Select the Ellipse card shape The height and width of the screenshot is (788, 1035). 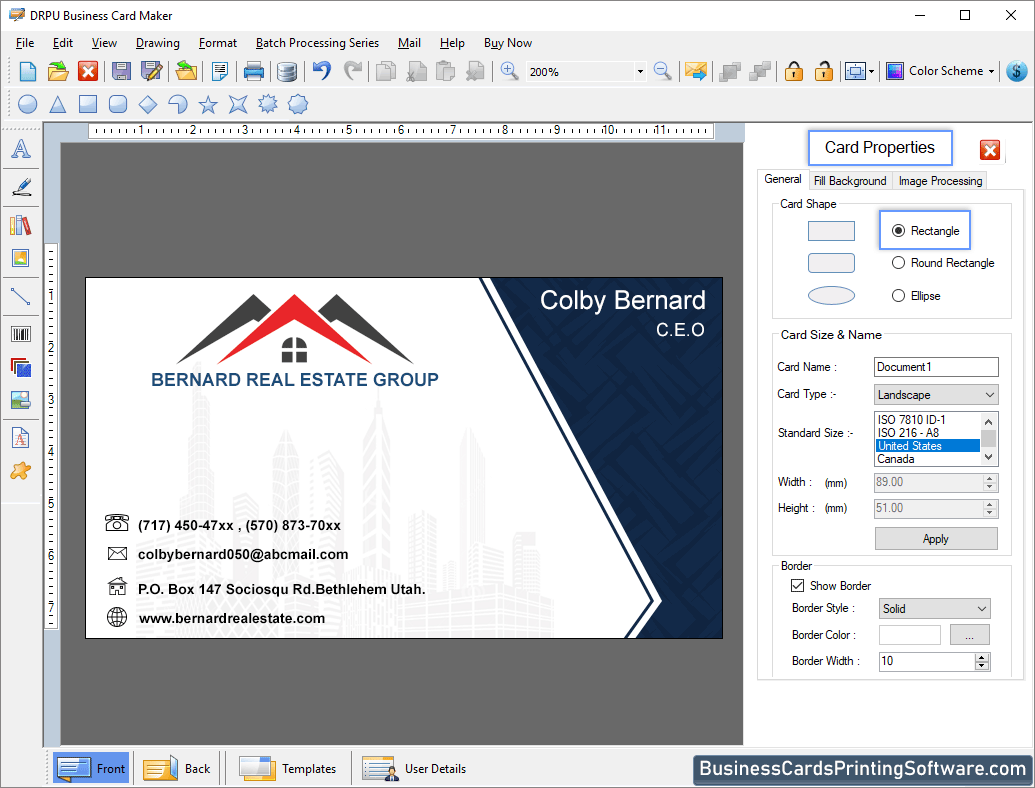point(916,296)
